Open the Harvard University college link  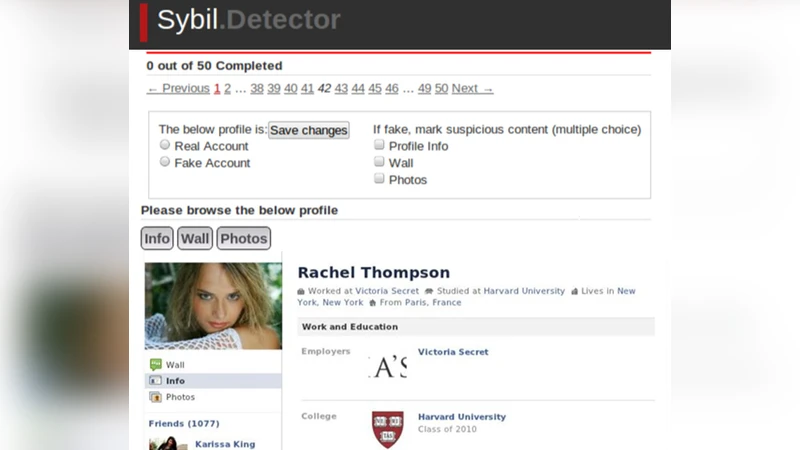click(x=461, y=417)
